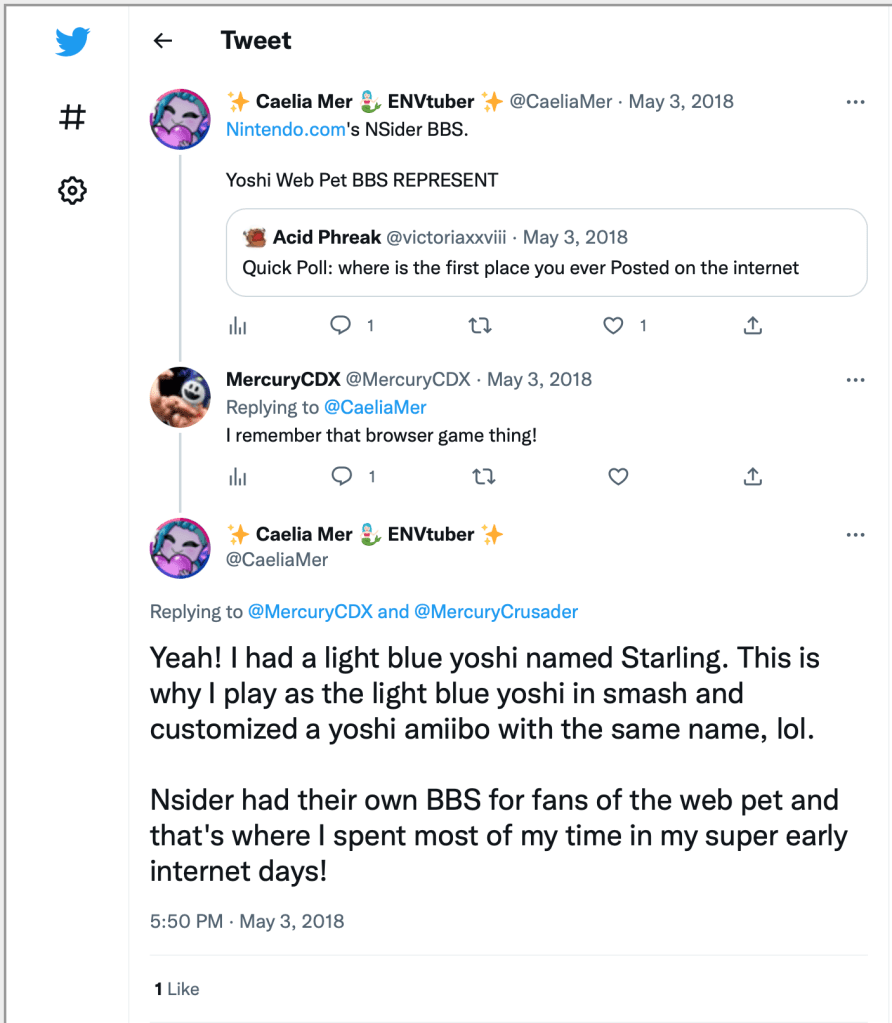The width and height of the screenshot is (892, 1023).
Task: Like the Yoshi Web Pet BBS tweet
Action: coord(615,325)
